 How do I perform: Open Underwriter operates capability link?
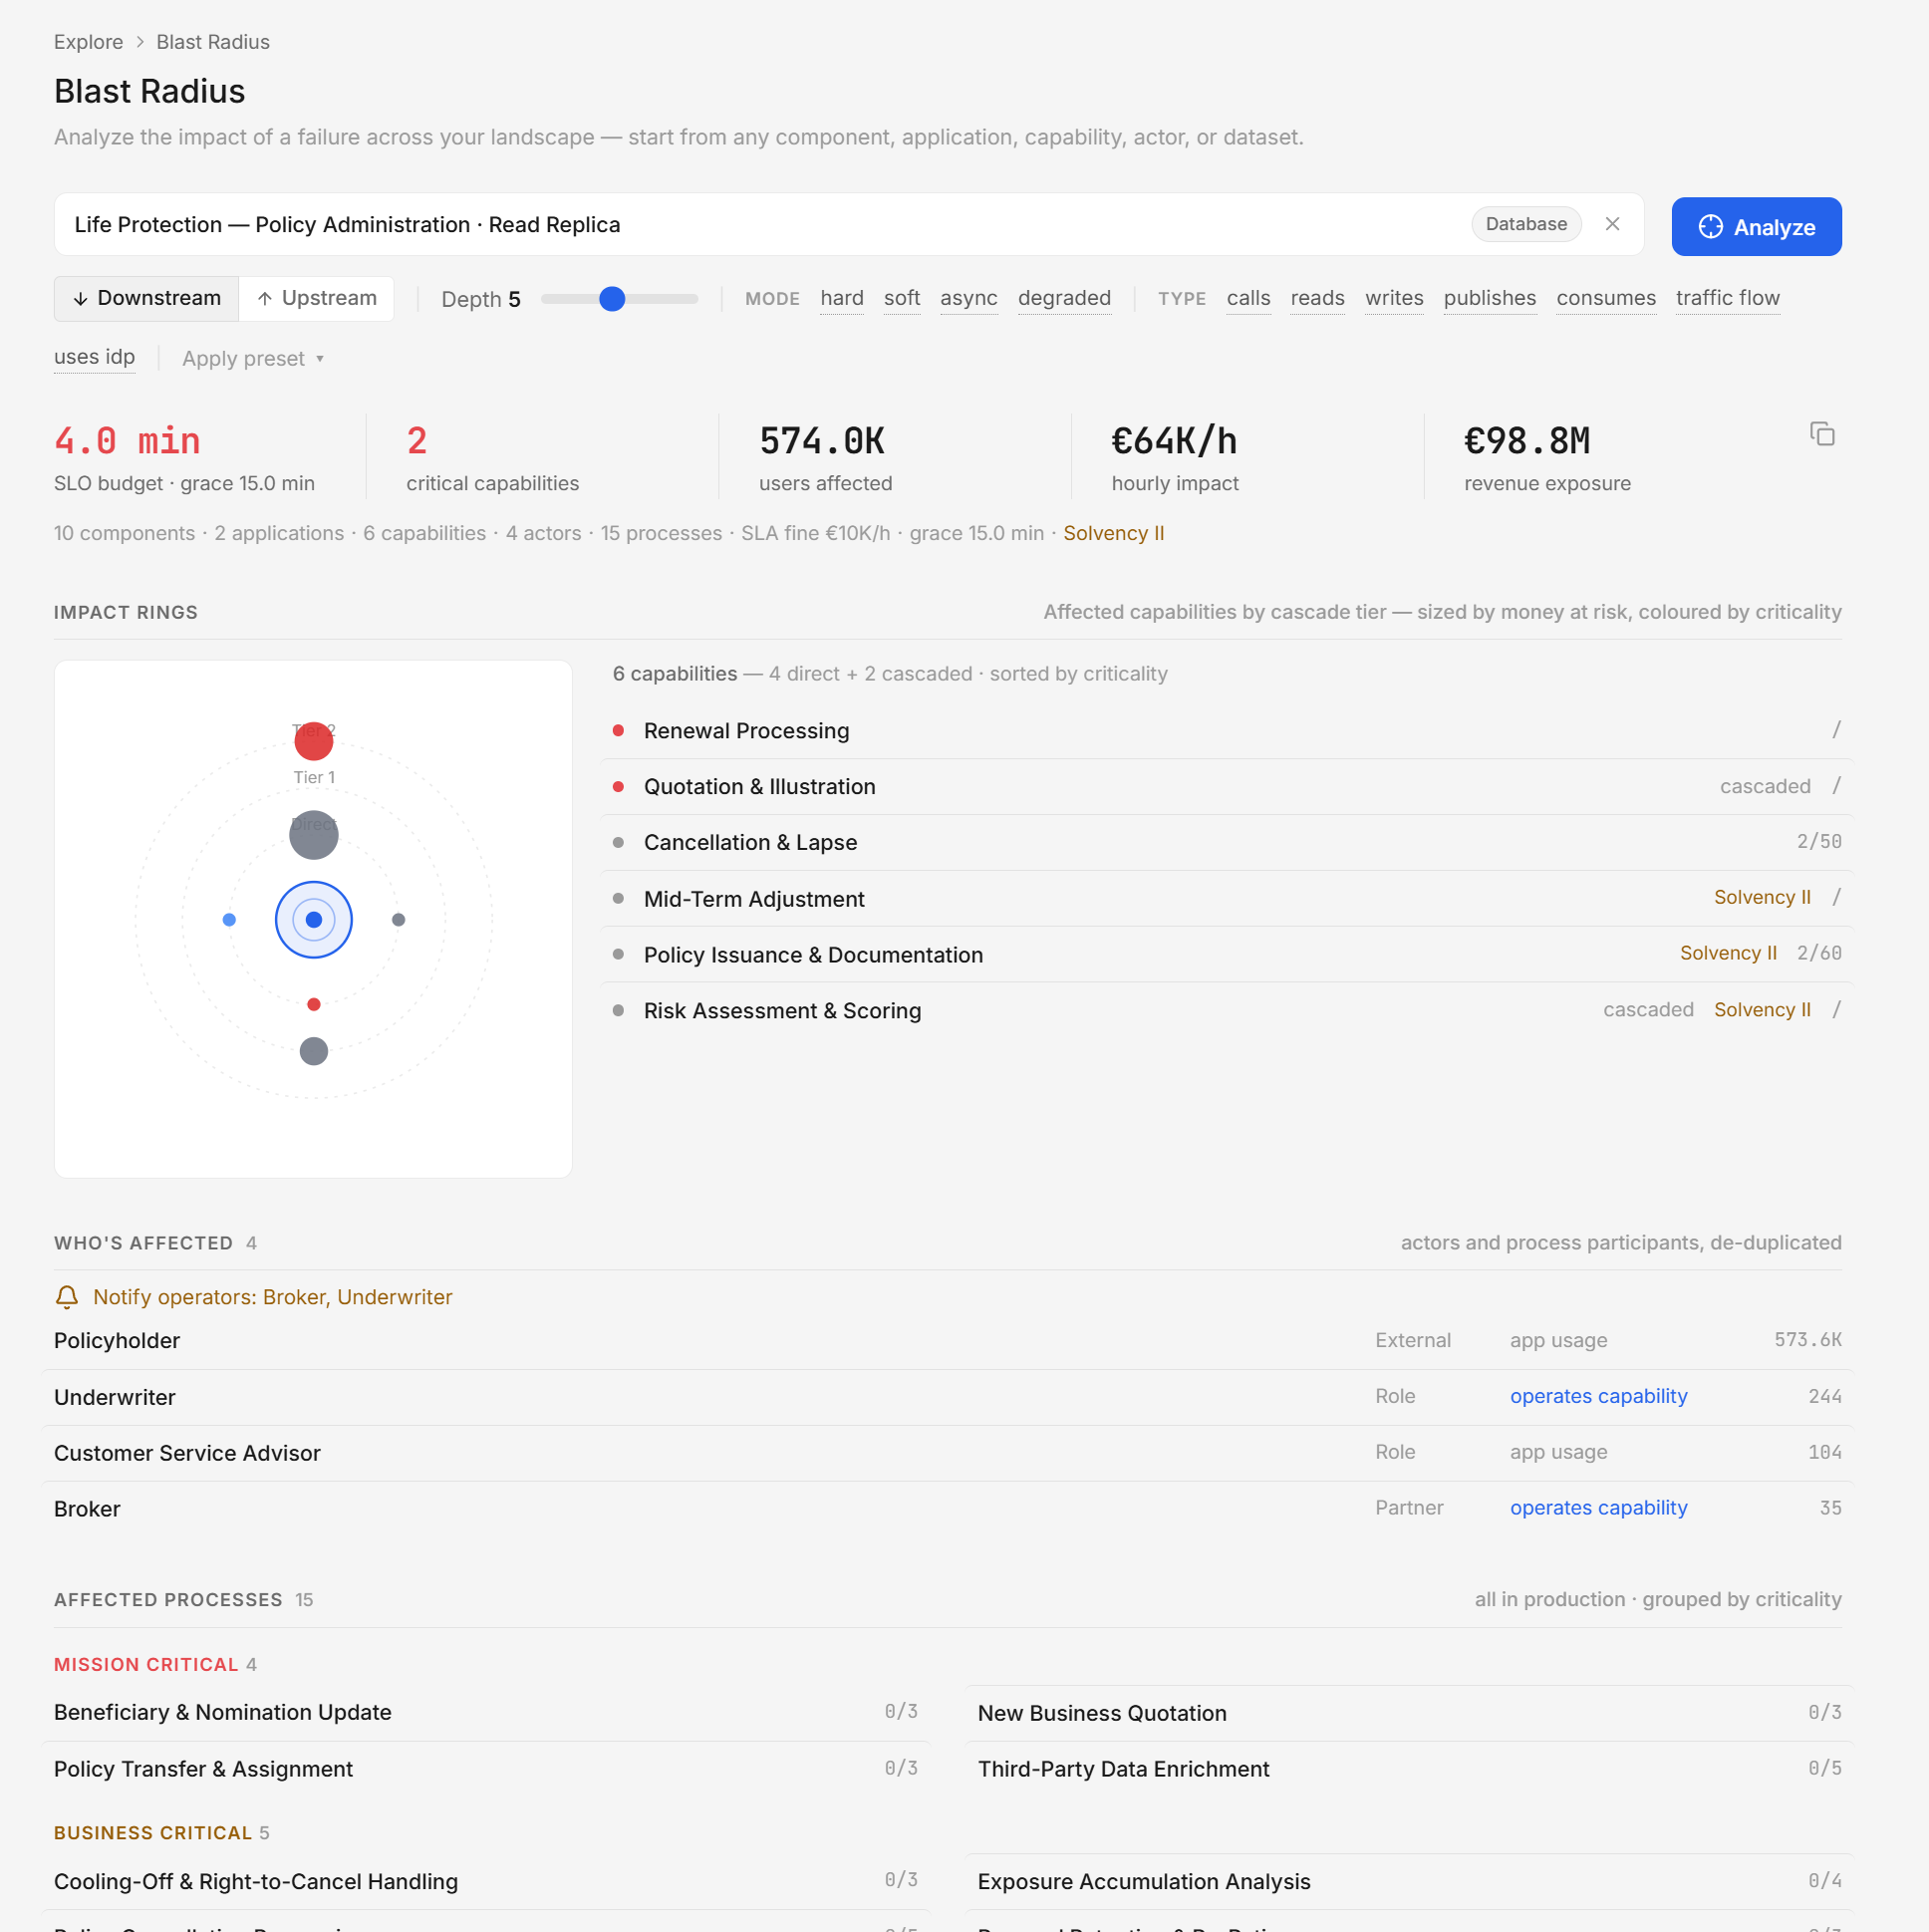coord(1598,1396)
